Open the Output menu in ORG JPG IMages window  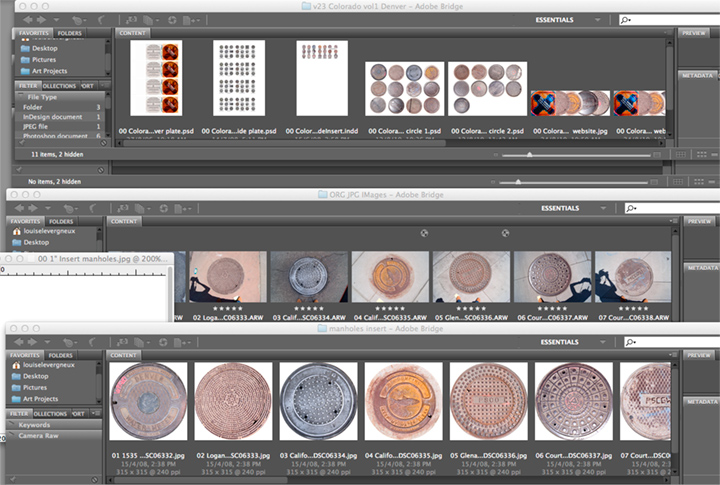pos(183,209)
